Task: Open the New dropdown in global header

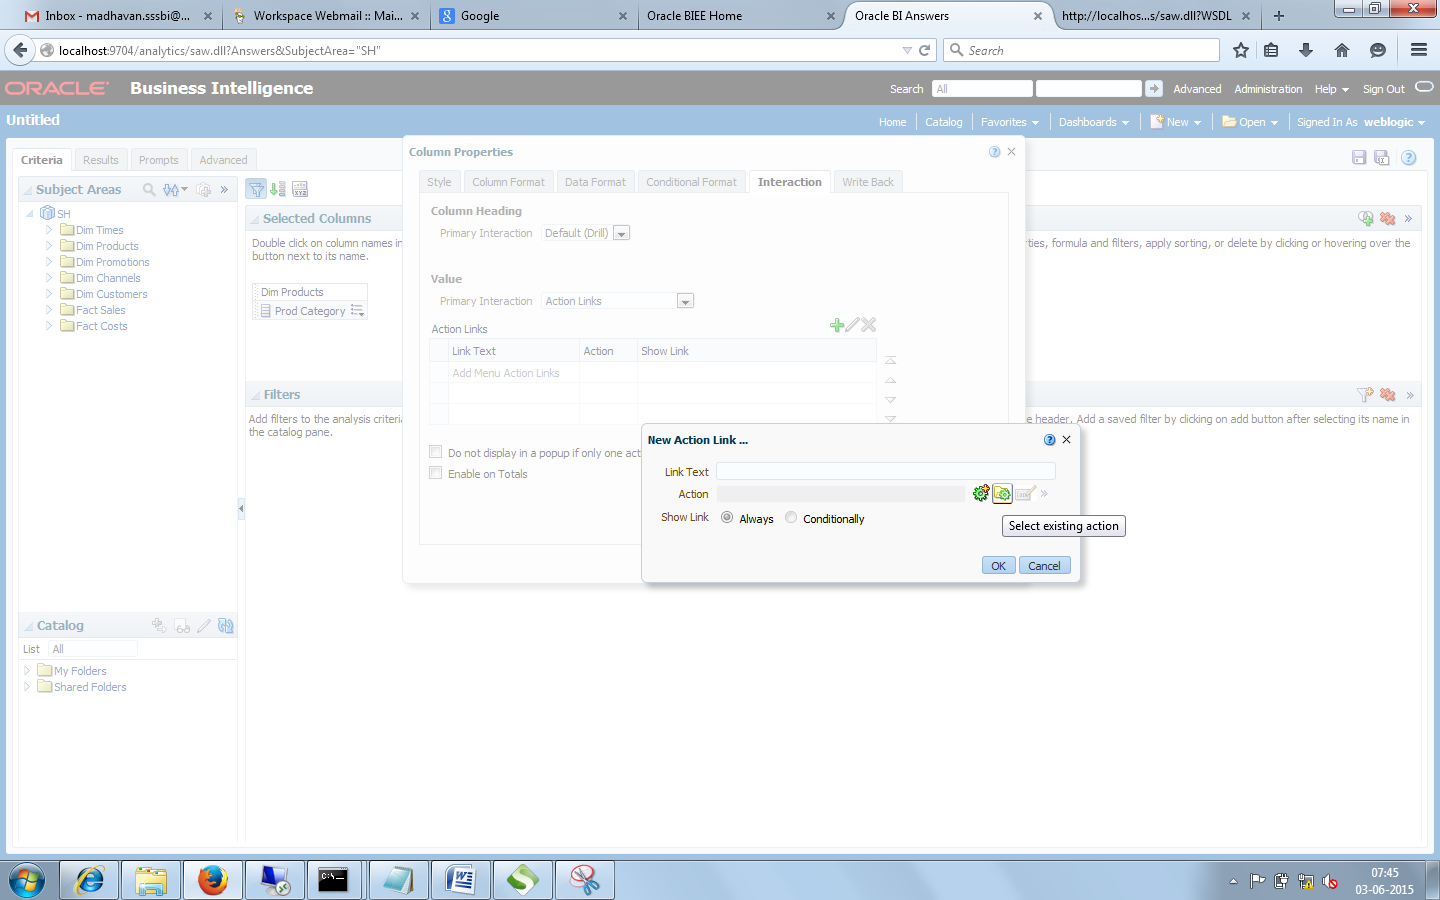Action: (1176, 122)
